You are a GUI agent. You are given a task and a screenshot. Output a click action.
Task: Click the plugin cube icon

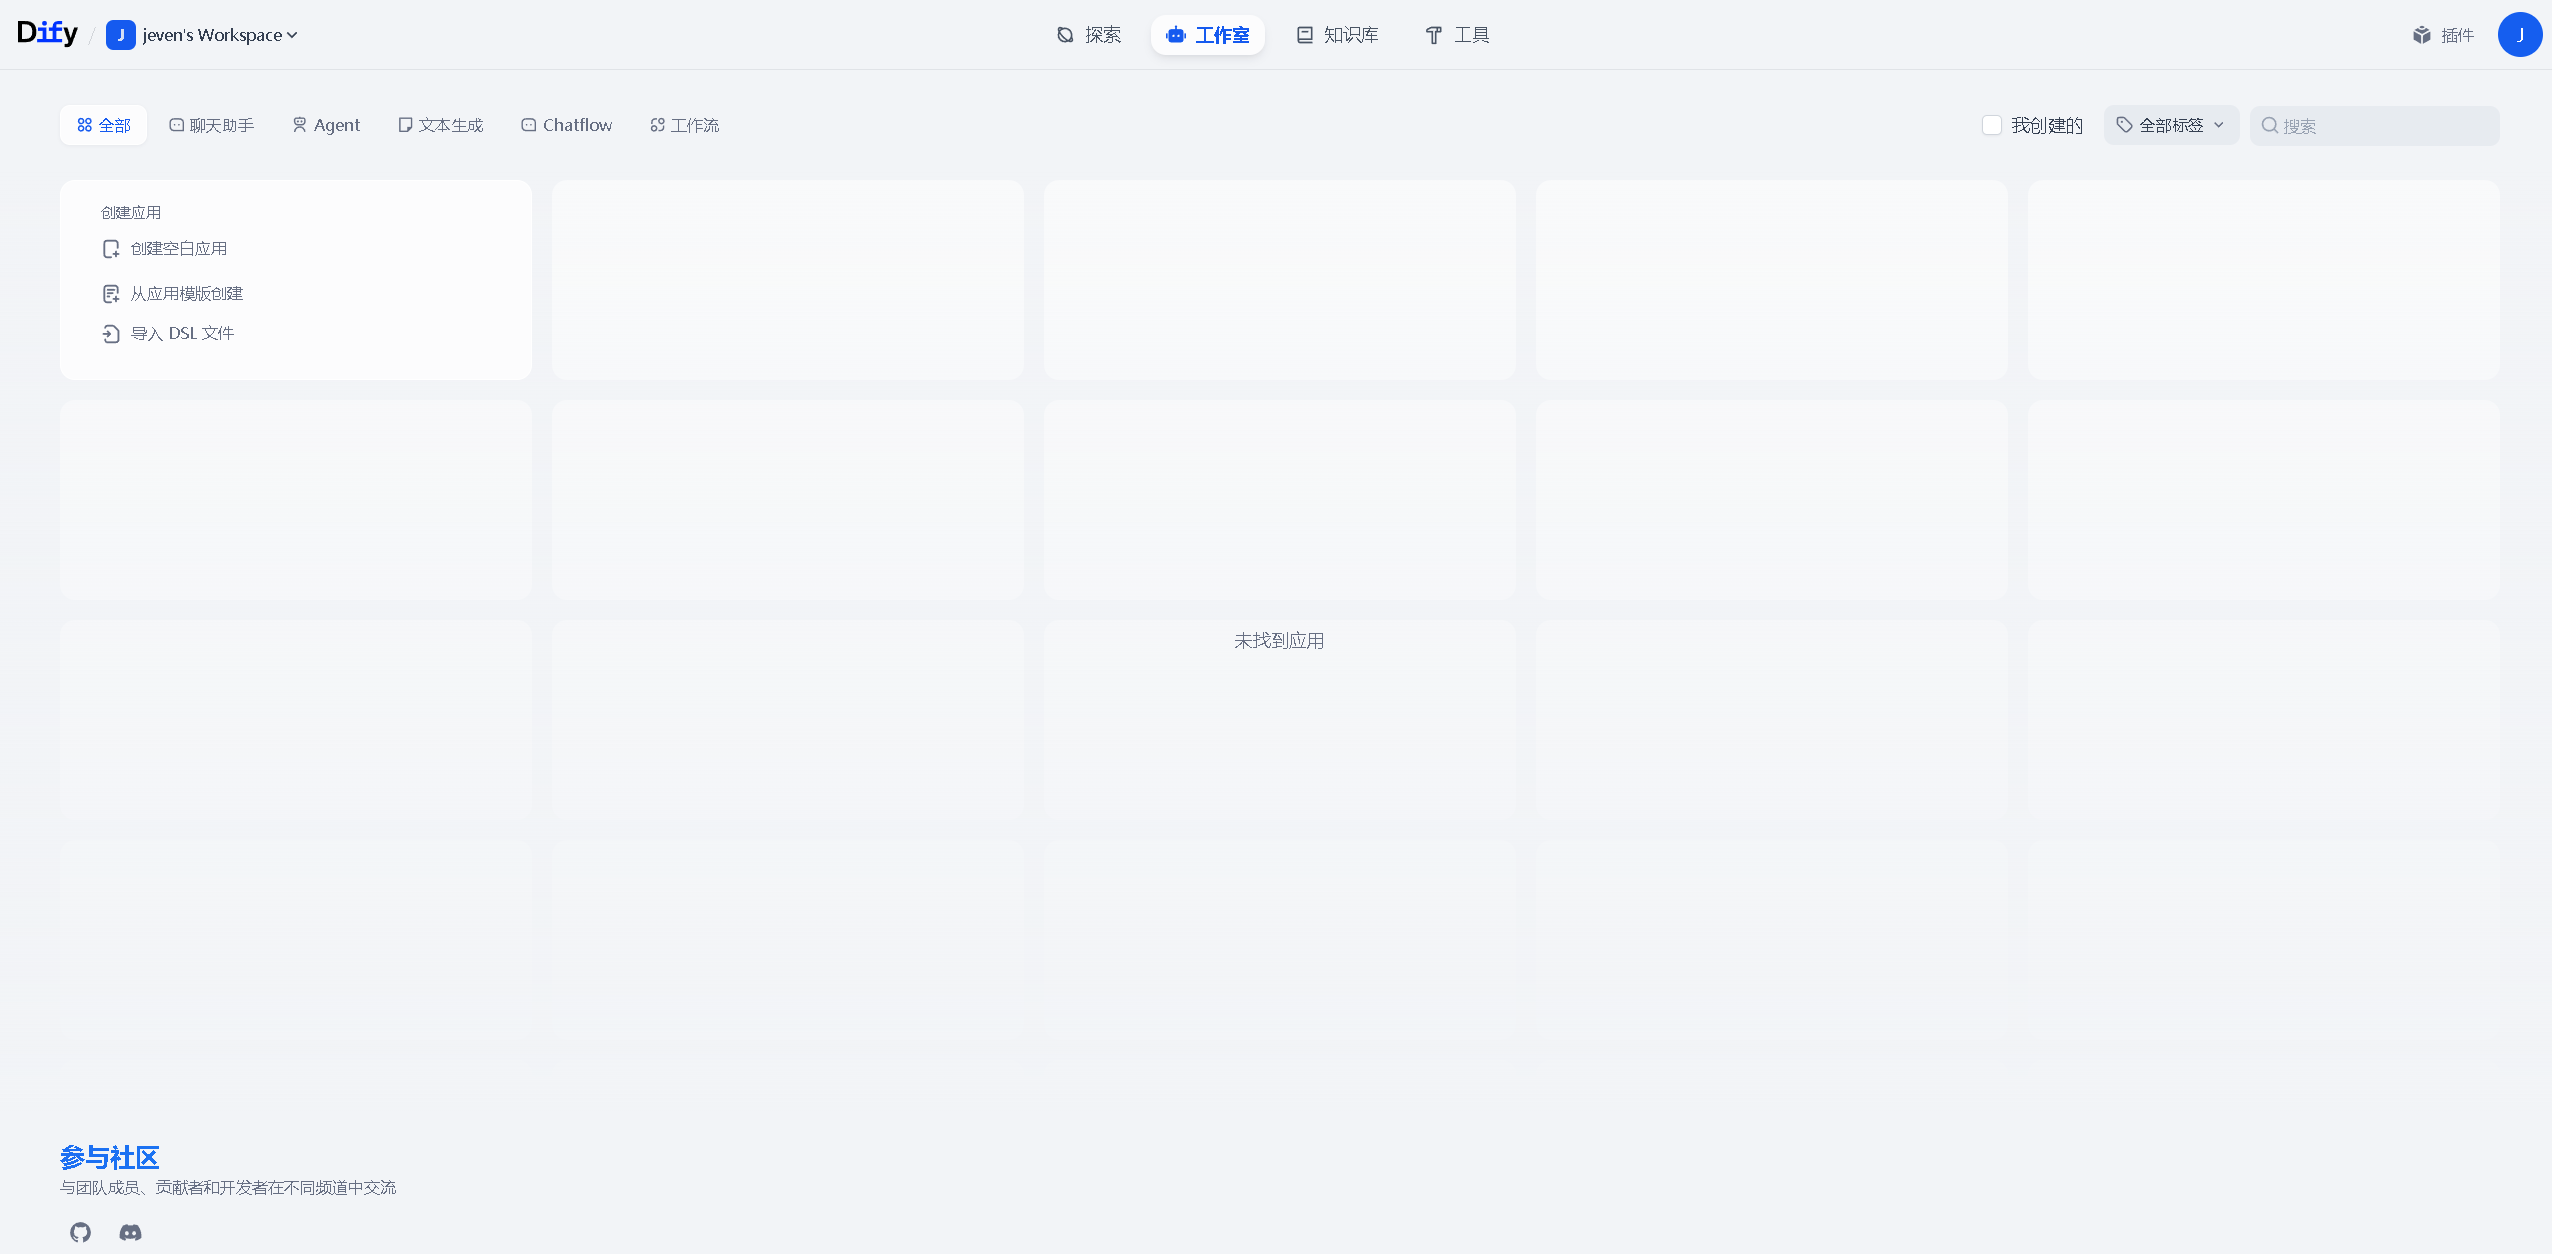[2421, 35]
